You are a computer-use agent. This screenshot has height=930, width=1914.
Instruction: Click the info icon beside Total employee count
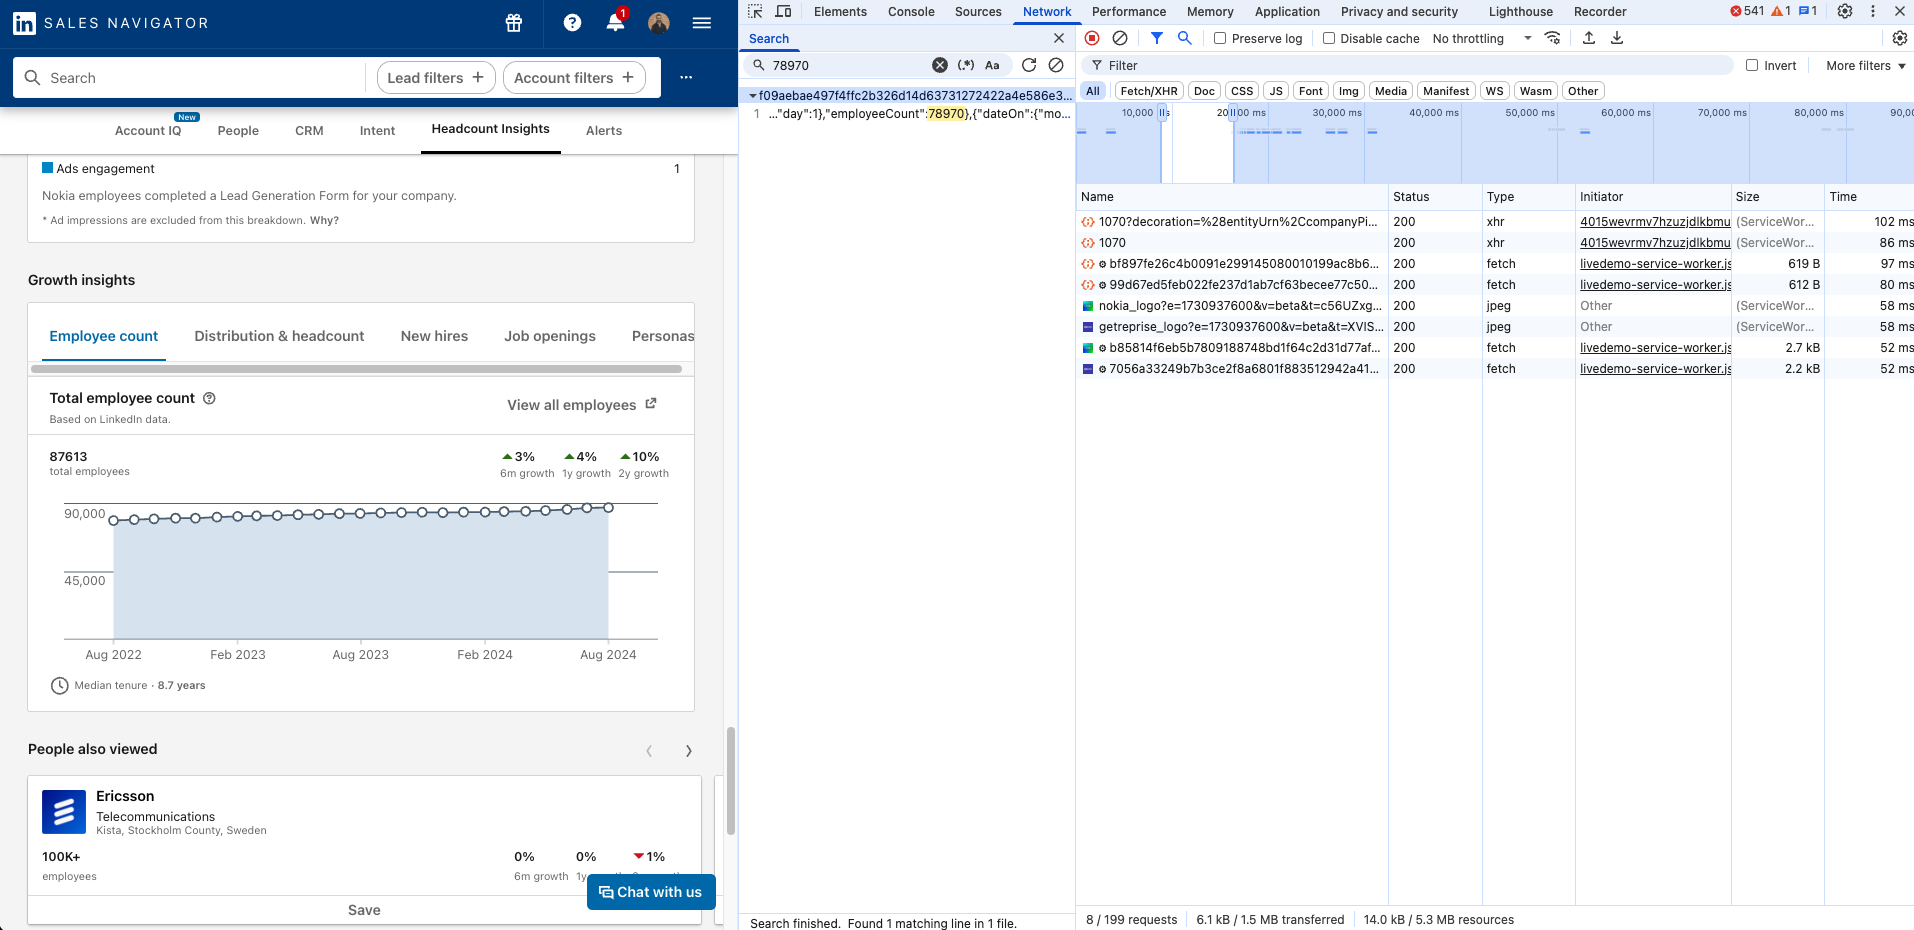[209, 398]
